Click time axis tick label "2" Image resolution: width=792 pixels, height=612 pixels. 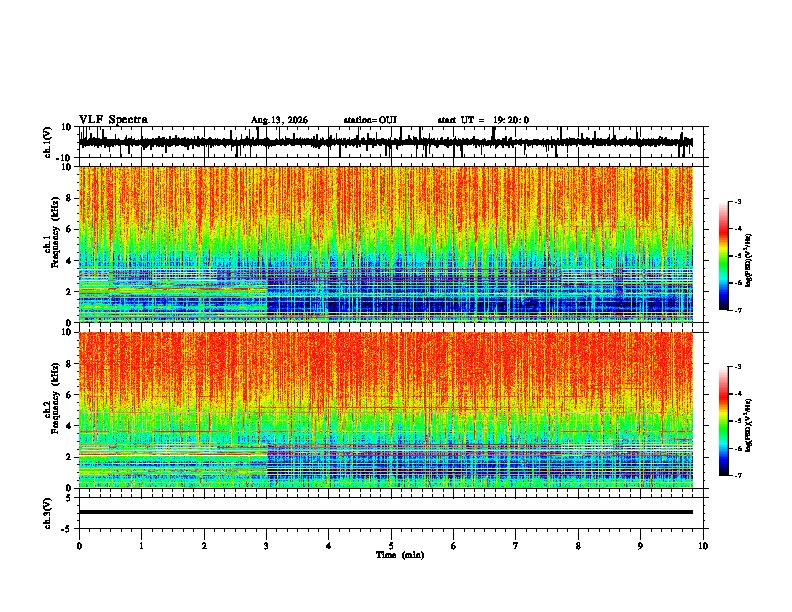point(204,546)
